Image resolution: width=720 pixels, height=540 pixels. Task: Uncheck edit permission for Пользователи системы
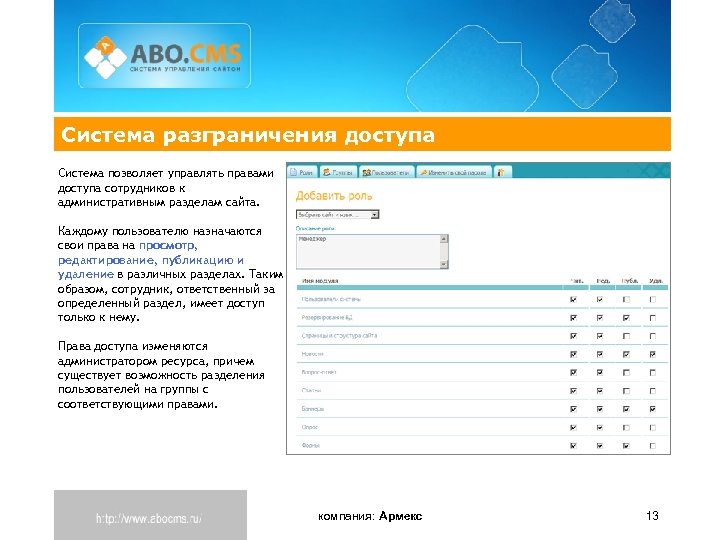click(600, 299)
